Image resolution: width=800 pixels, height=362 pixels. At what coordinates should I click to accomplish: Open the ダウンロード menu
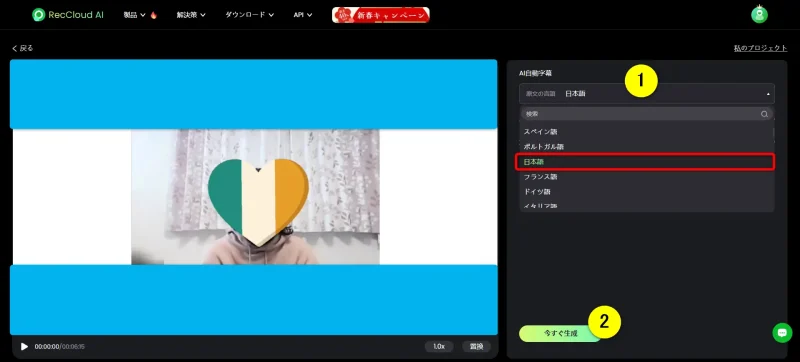pos(249,15)
